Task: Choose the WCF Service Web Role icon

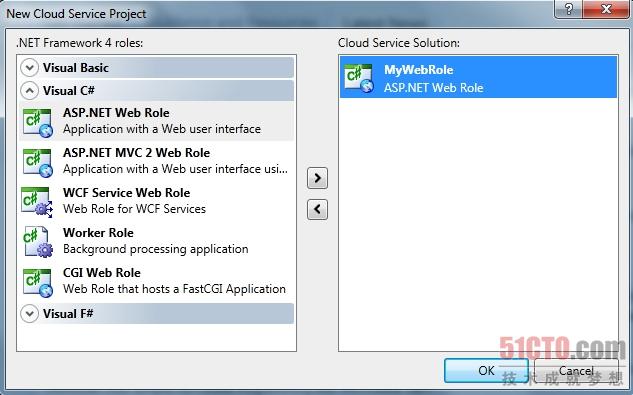Action: pos(37,202)
